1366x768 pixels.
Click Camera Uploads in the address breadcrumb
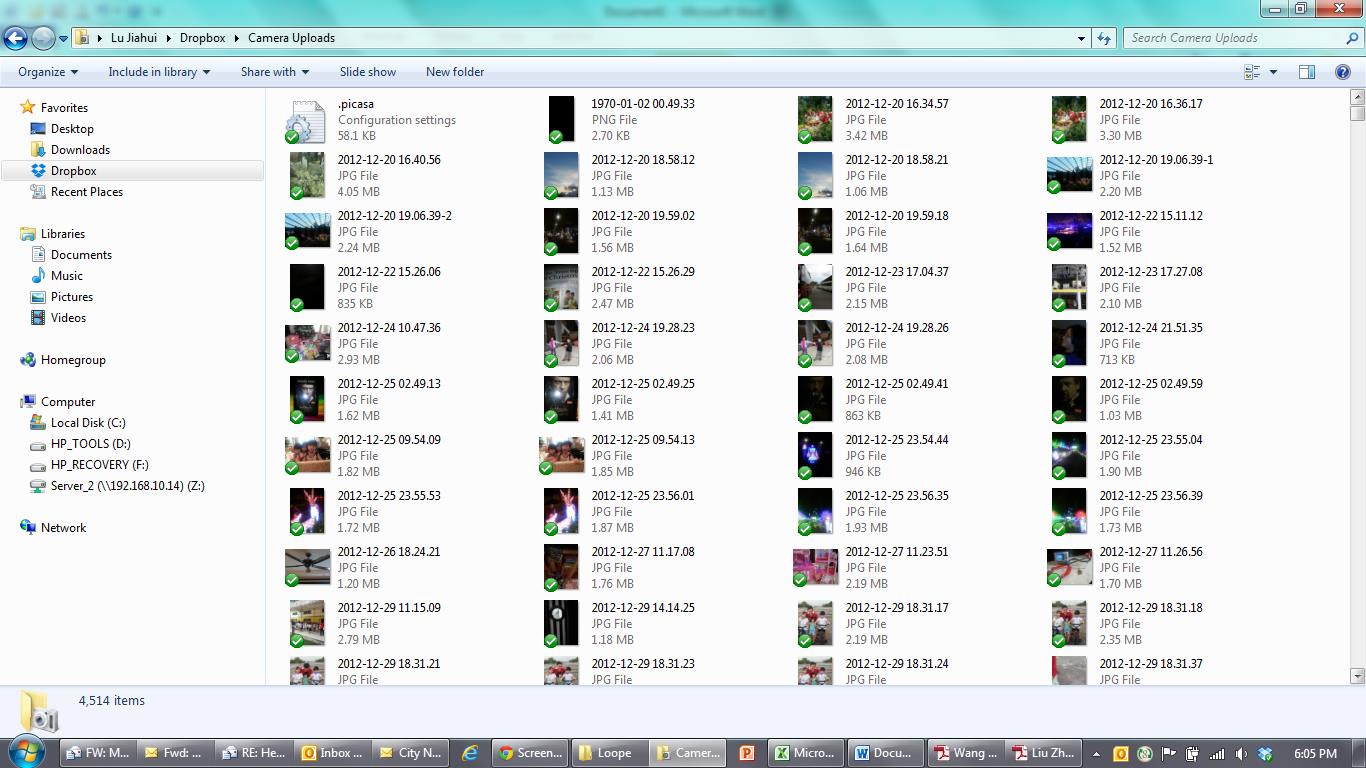click(291, 38)
